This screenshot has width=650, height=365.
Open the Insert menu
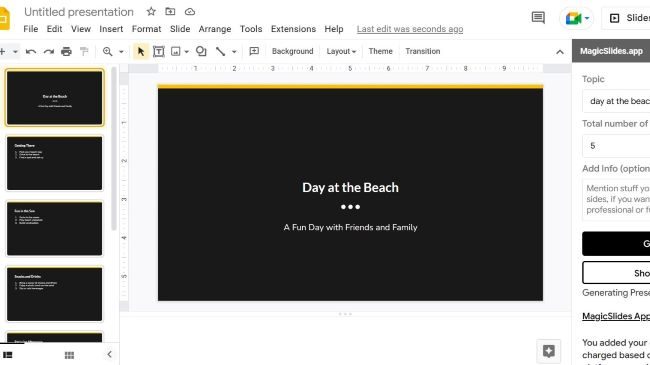click(111, 29)
